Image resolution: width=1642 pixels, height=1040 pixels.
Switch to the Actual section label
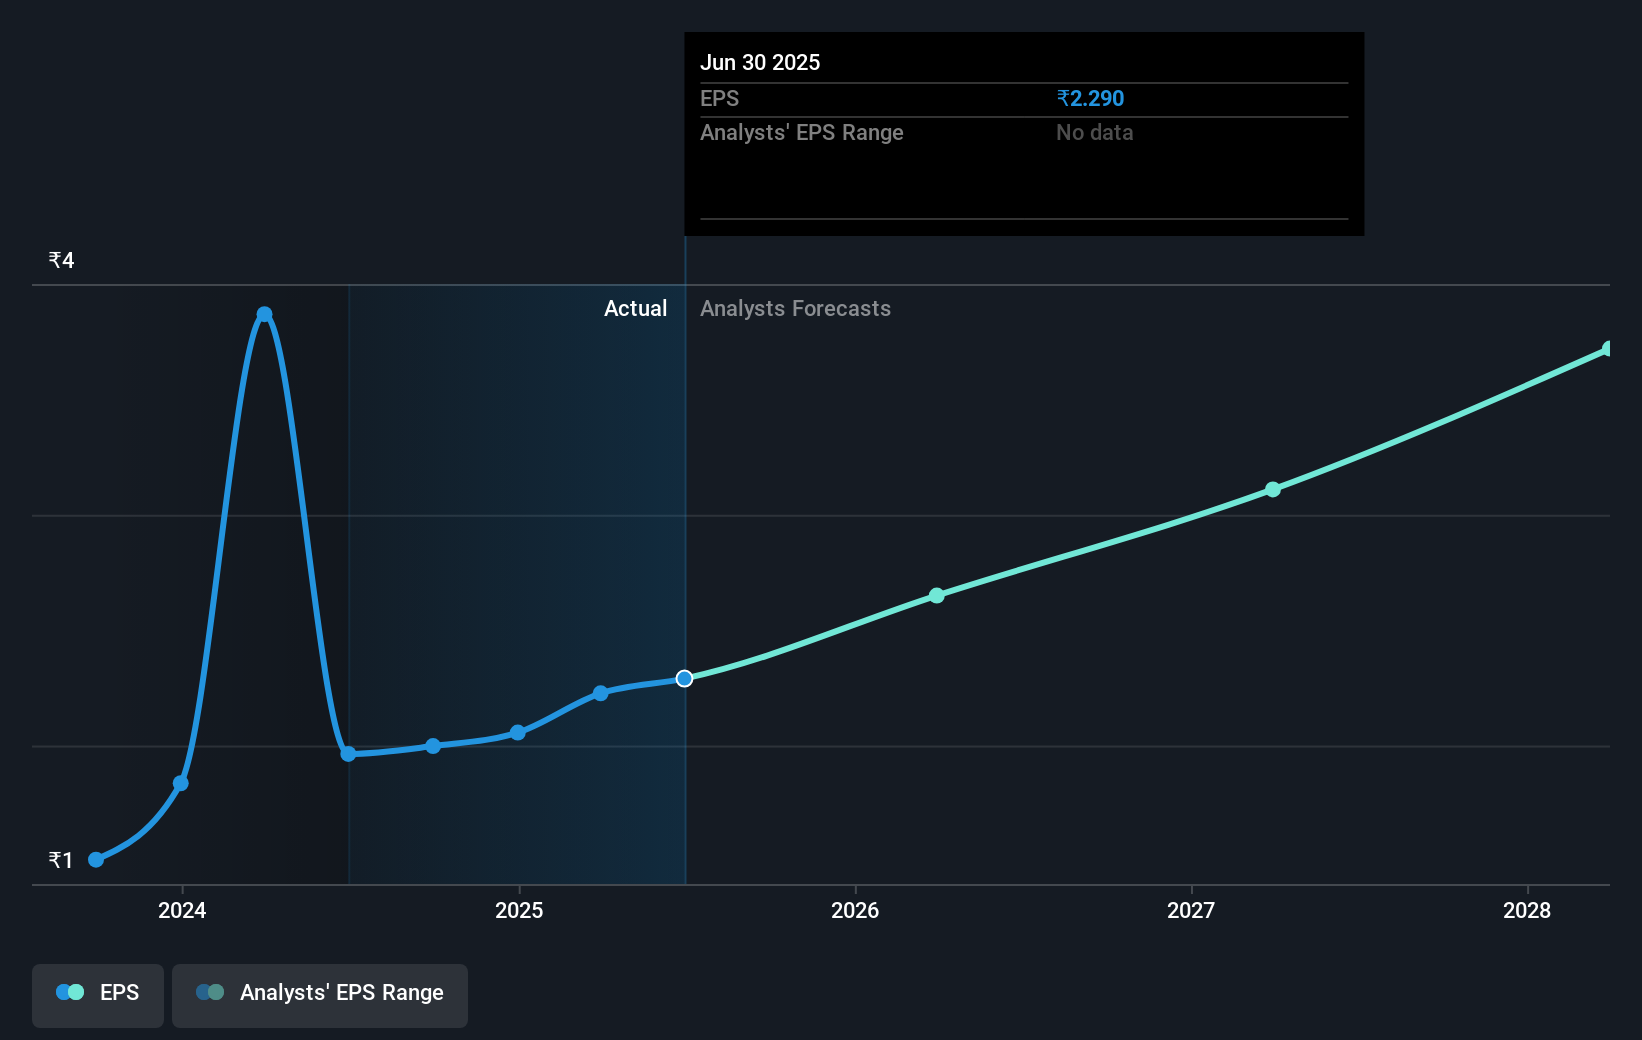635,308
